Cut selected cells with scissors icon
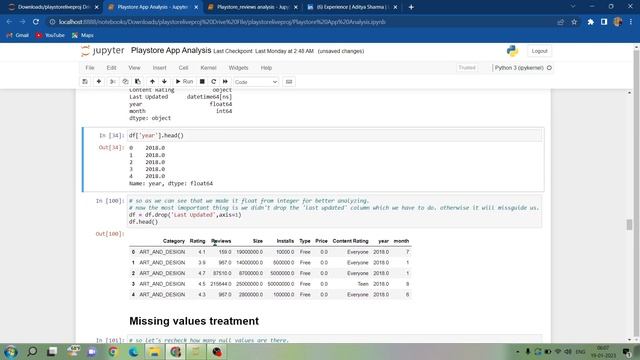 [113, 82]
